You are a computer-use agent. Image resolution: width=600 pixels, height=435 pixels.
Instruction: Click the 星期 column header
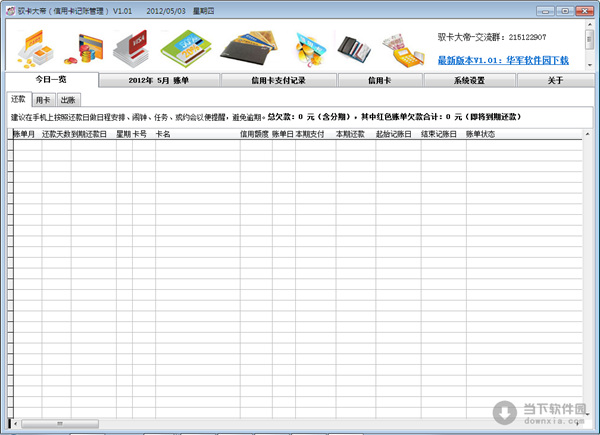pos(124,134)
